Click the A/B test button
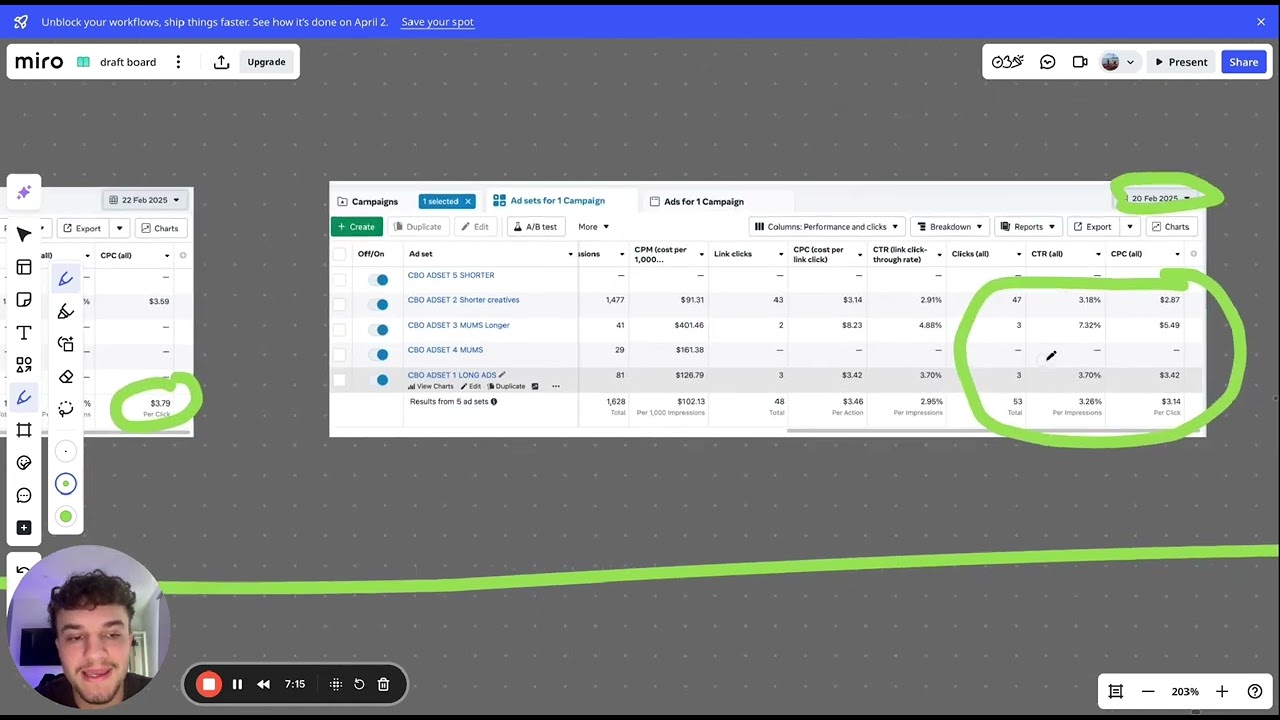The height and width of the screenshot is (720, 1280). pyautogui.click(x=535, y=227)
